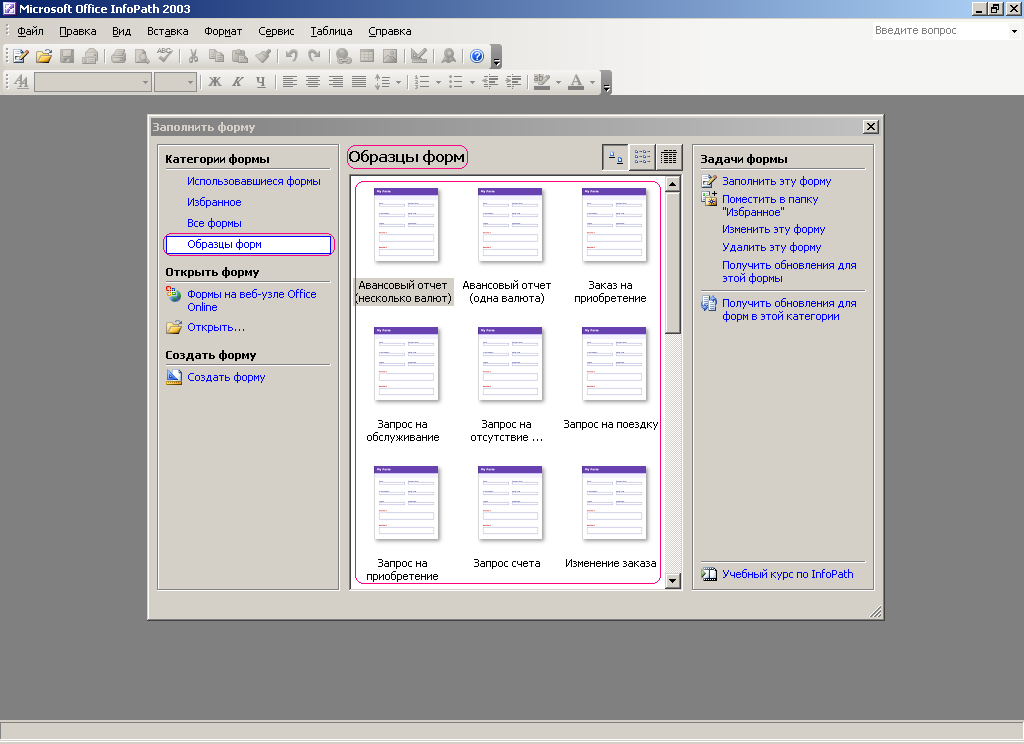Click the Print icon in toolbar
Screen dimensions: 1024x744
tap(118, 56)
